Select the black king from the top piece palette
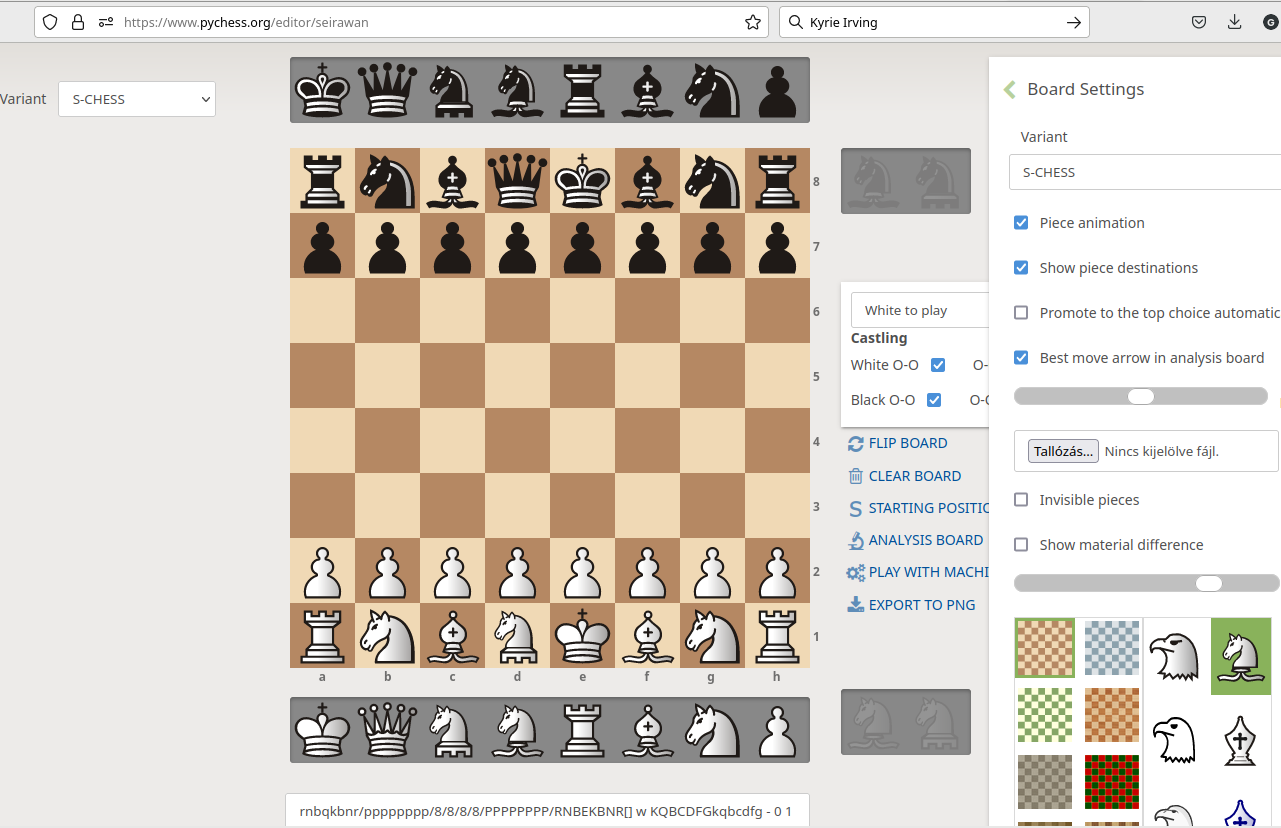The height and width of the screenshot is (828, 1281). tap(322, 91)
